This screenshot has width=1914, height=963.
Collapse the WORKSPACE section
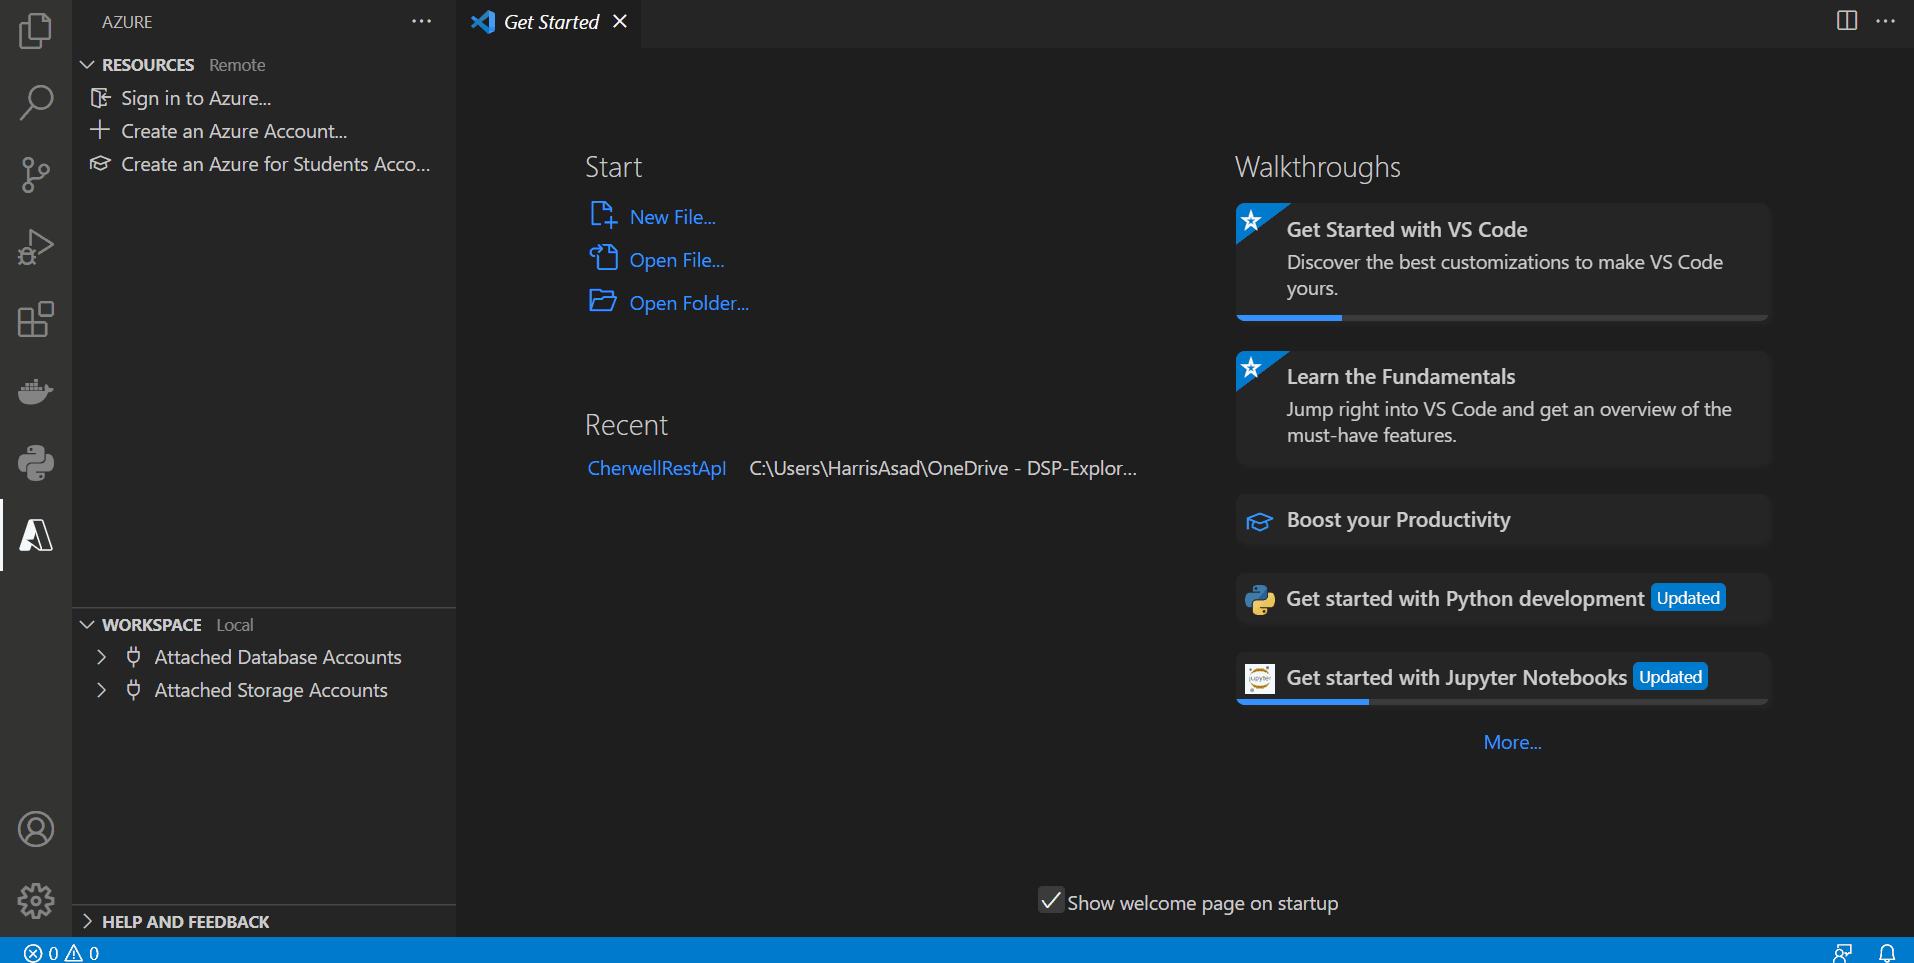[87, 625]
